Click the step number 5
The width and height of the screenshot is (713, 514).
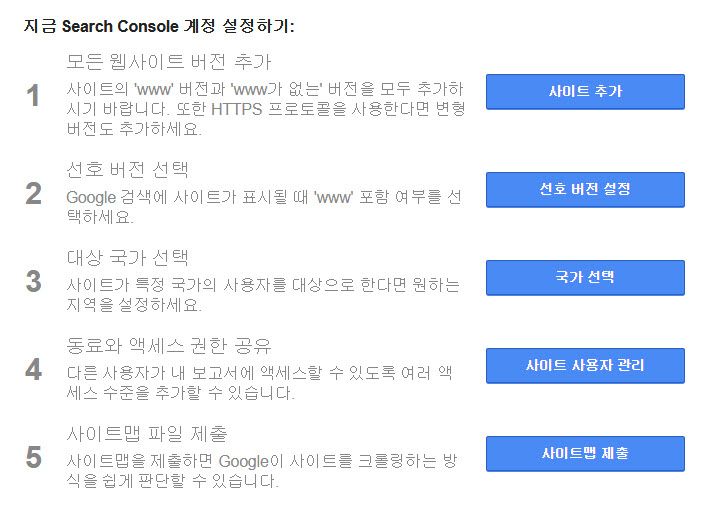click(34, 457)
